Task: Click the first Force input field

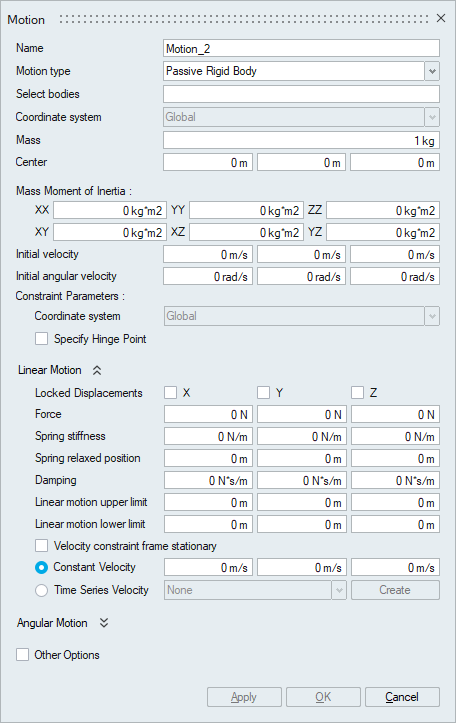Action: [x=208, y=415]
